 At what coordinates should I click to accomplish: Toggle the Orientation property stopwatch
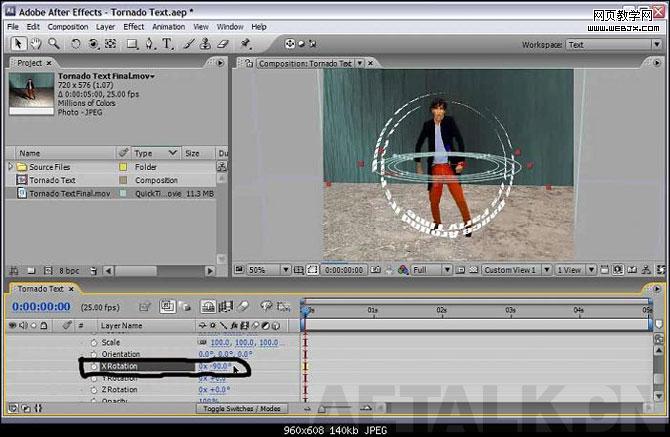coord(94,354)
